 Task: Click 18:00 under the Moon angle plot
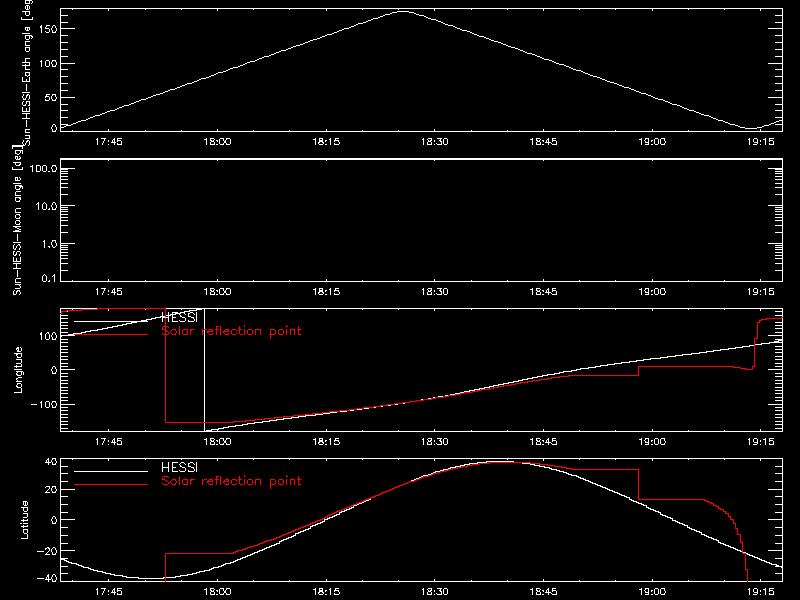(x=217, y=292)
